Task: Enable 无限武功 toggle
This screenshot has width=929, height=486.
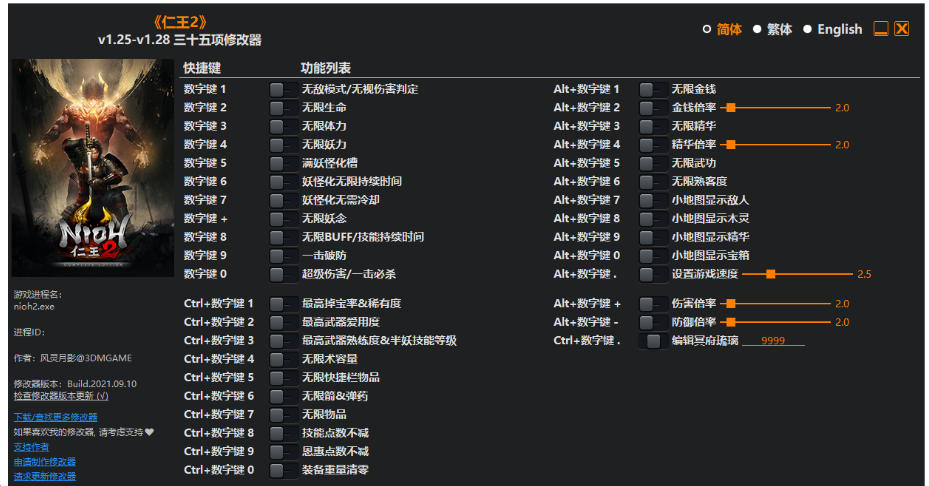Action: click(653, 163)
